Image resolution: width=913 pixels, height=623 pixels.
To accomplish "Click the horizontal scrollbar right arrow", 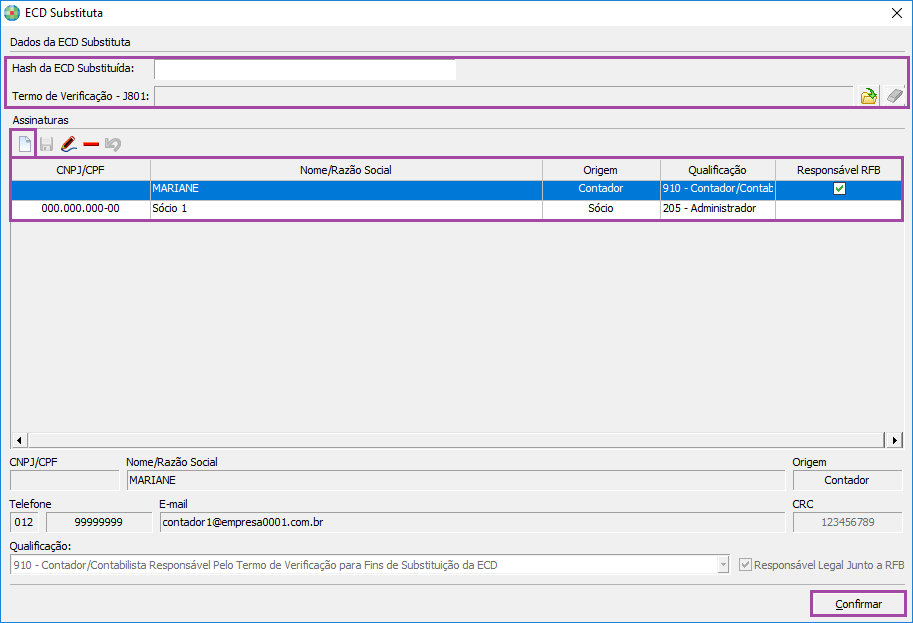I will pos(895,440).
